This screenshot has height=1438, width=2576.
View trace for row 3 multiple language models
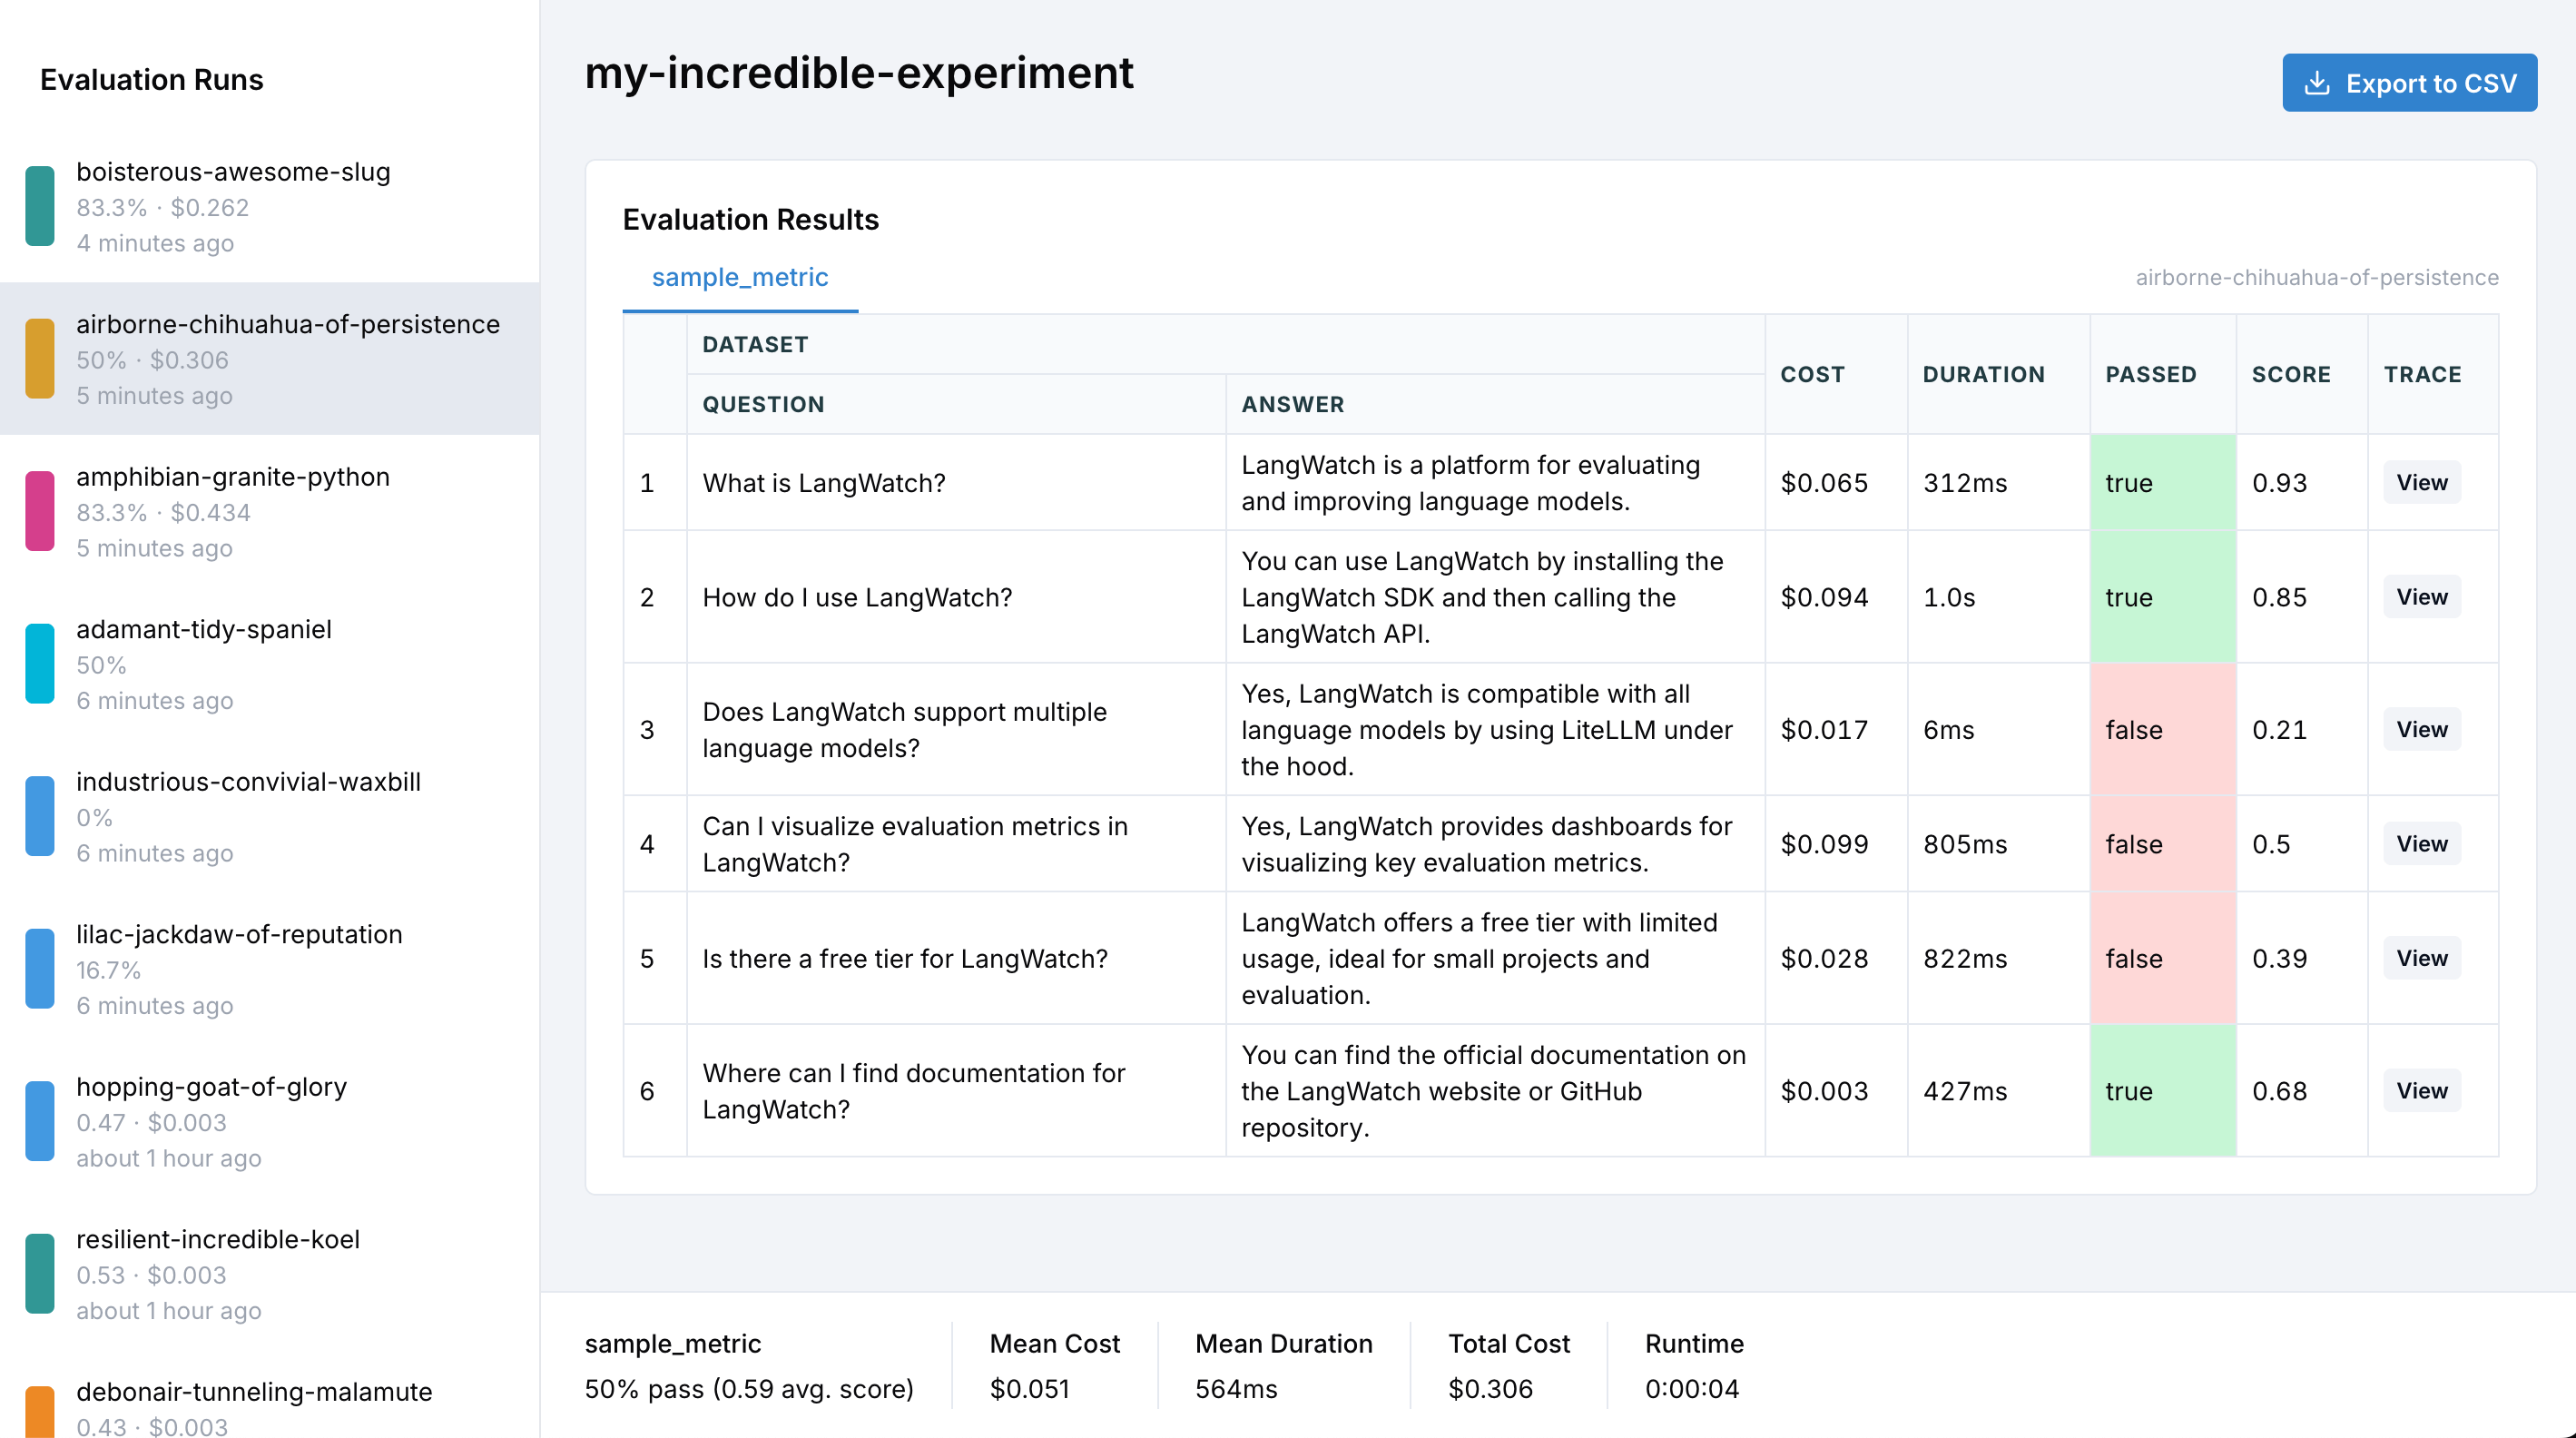point(2421,729)
